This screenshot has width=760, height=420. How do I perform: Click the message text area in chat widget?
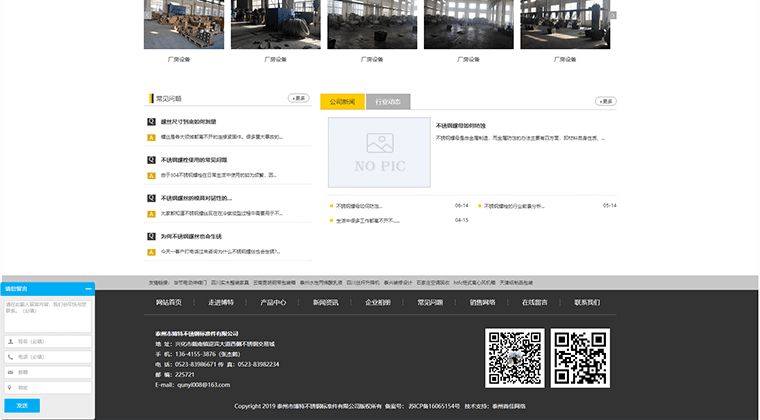click(47, 313)
